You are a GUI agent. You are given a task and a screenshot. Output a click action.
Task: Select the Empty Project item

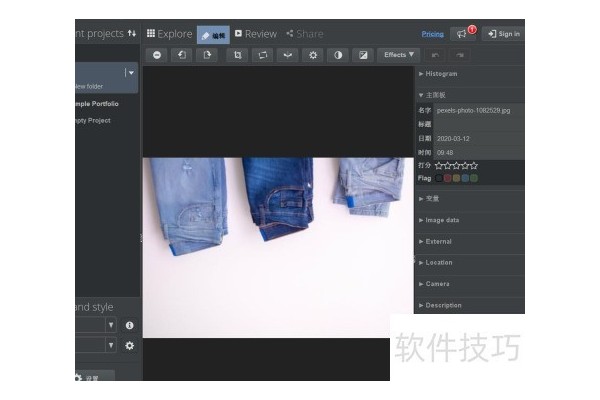(x=93, y=121)
